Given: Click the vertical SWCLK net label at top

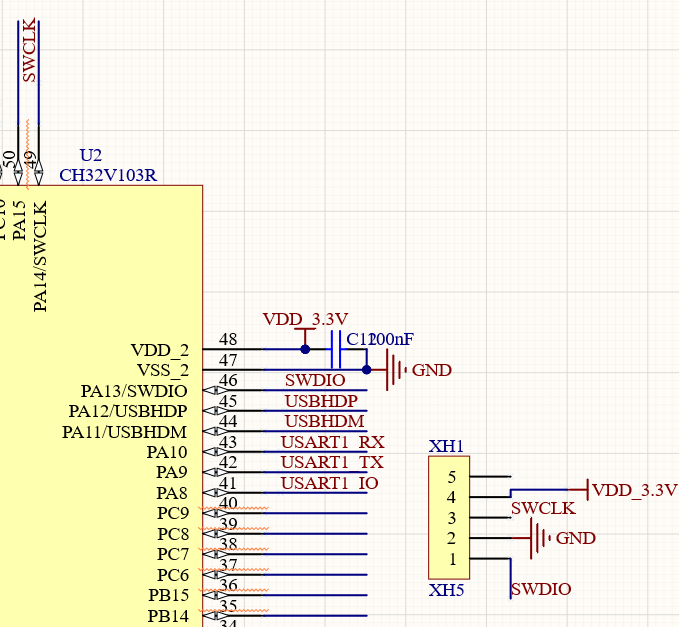Looking at the screenshot, I should (29, 50).
